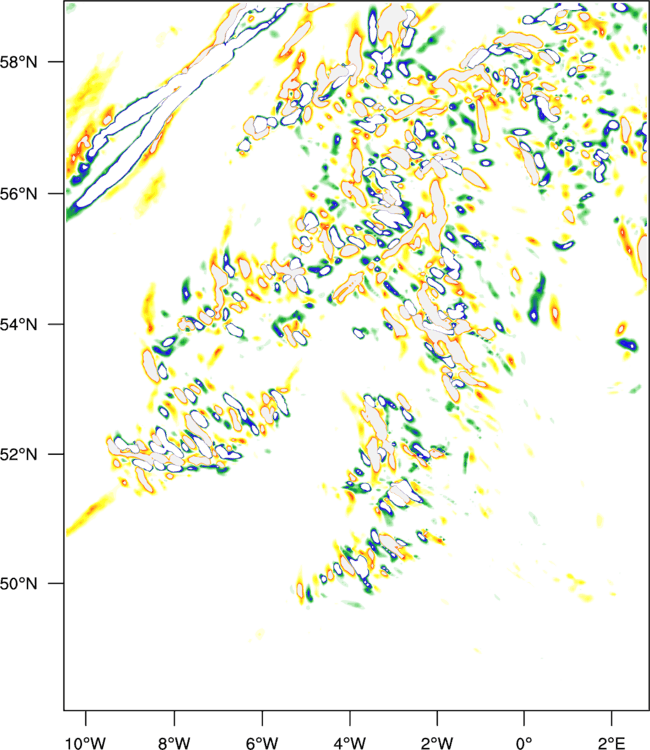Click the 0° longitude label
650x750 pixels.
(524, 743)
